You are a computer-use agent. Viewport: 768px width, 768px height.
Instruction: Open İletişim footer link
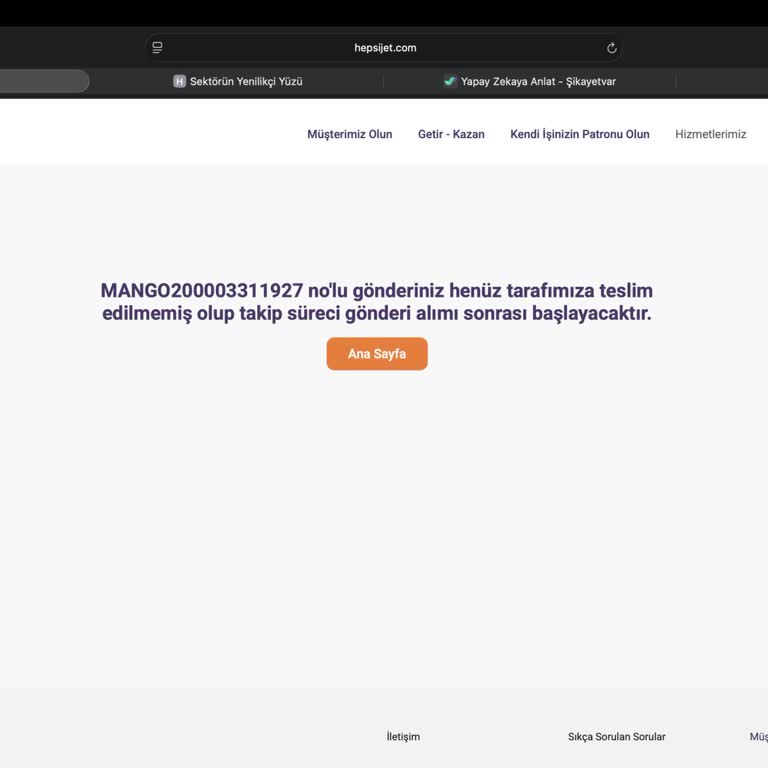point(403,737)
